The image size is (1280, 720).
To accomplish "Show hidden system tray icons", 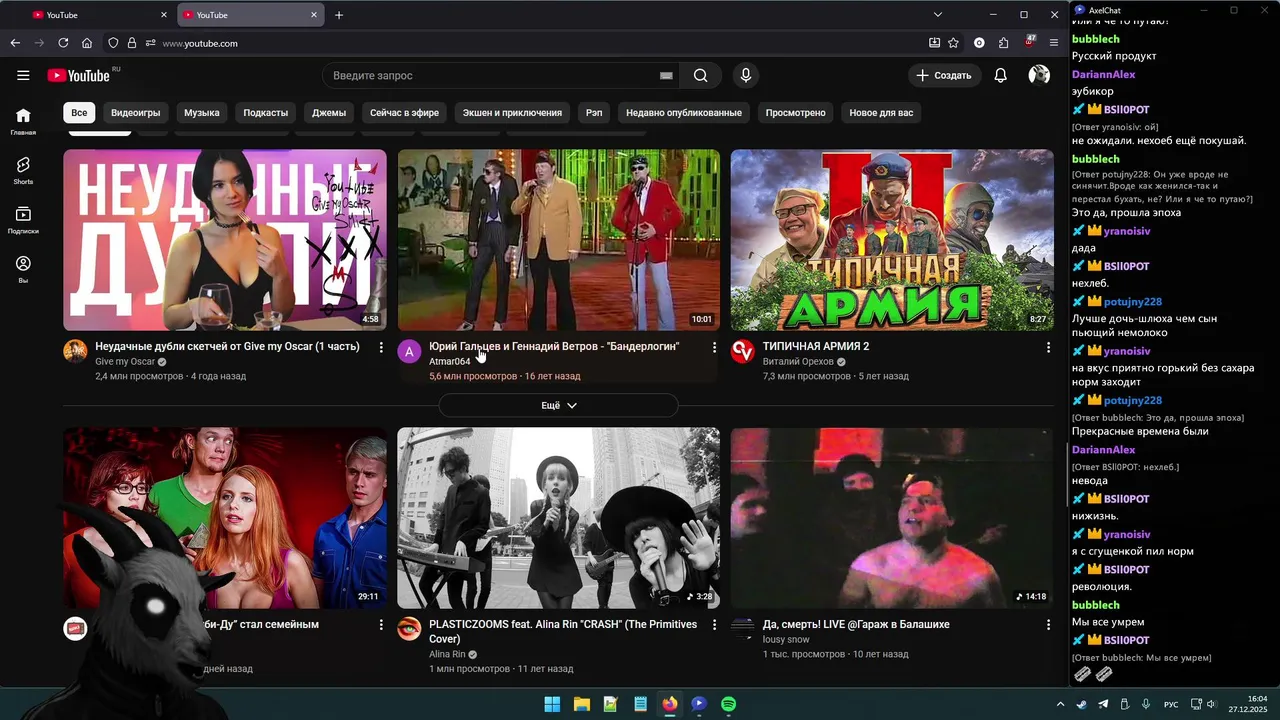I will tap(1060, 704).
